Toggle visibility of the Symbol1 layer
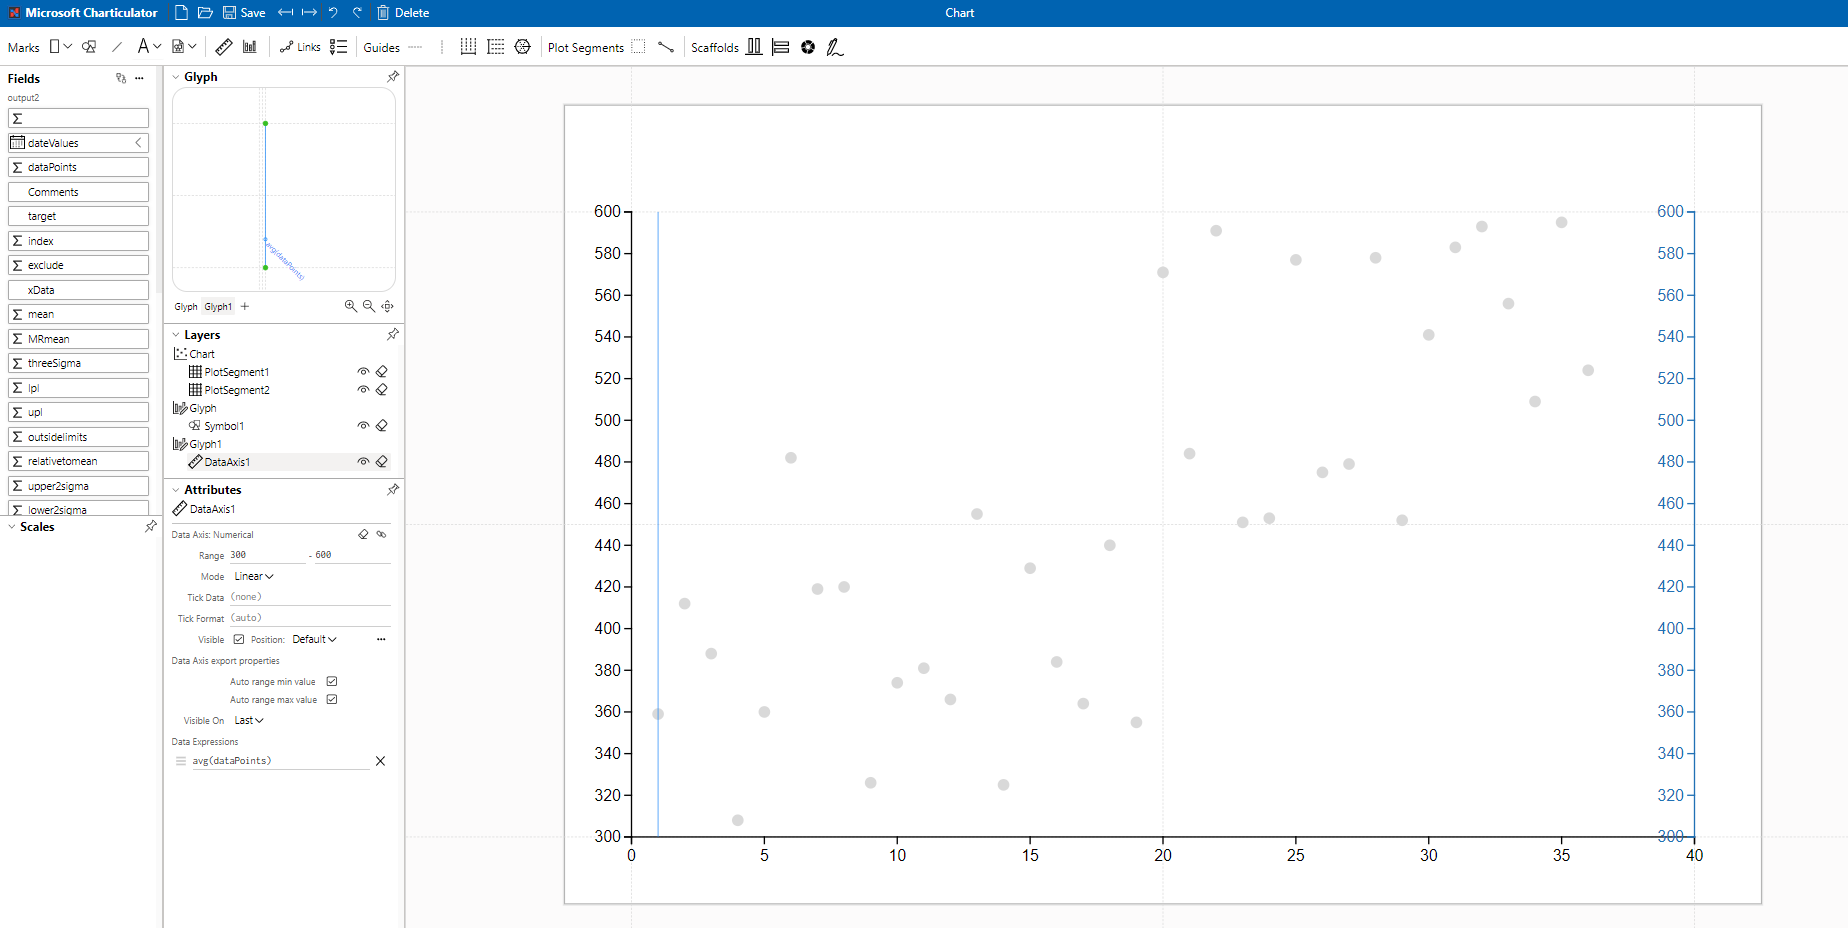The image size is (1848, 928). tap(364, 425)
